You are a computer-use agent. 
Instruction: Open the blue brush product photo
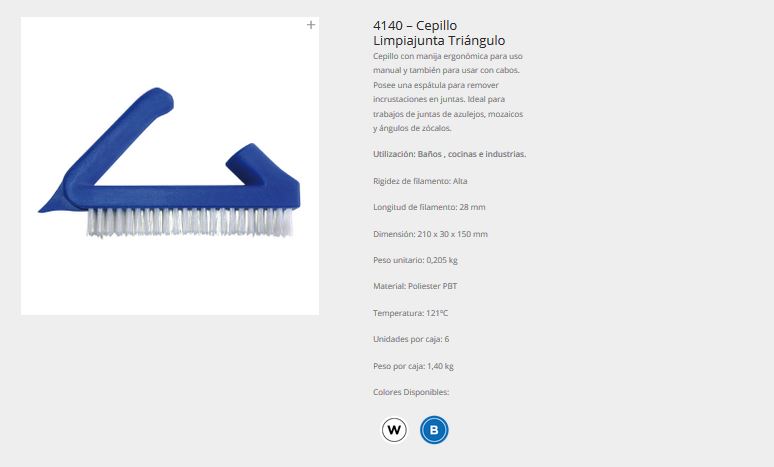[170, 166]
